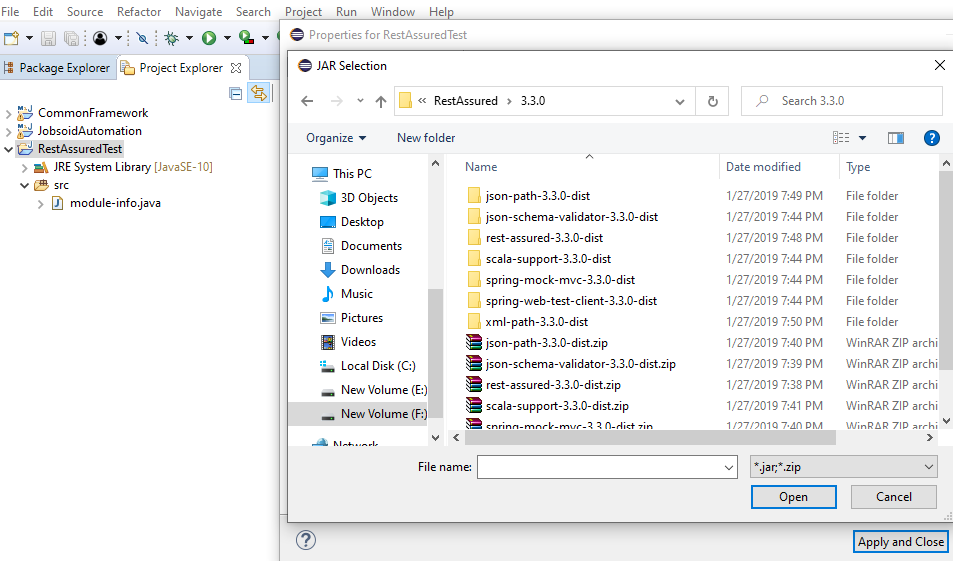Click help icon in Properties dialog
The width and height of the screenshot is (953, 561).
pos(306,541)
